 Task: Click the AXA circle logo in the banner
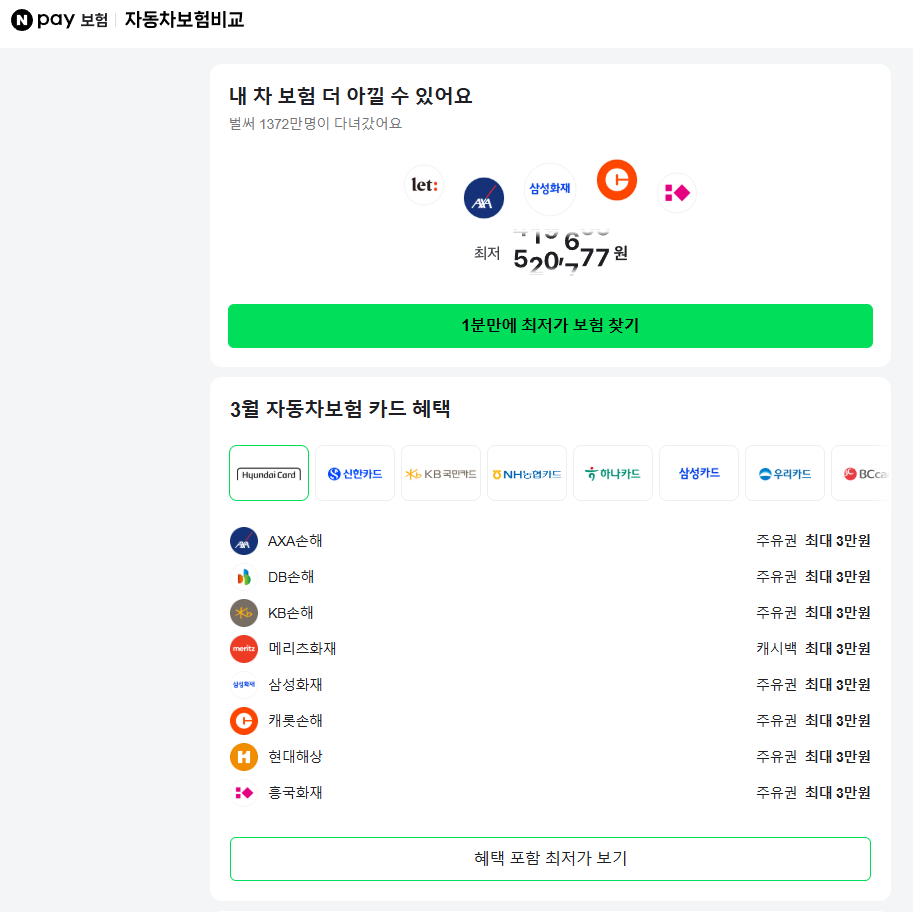click(x=483, y=198)
